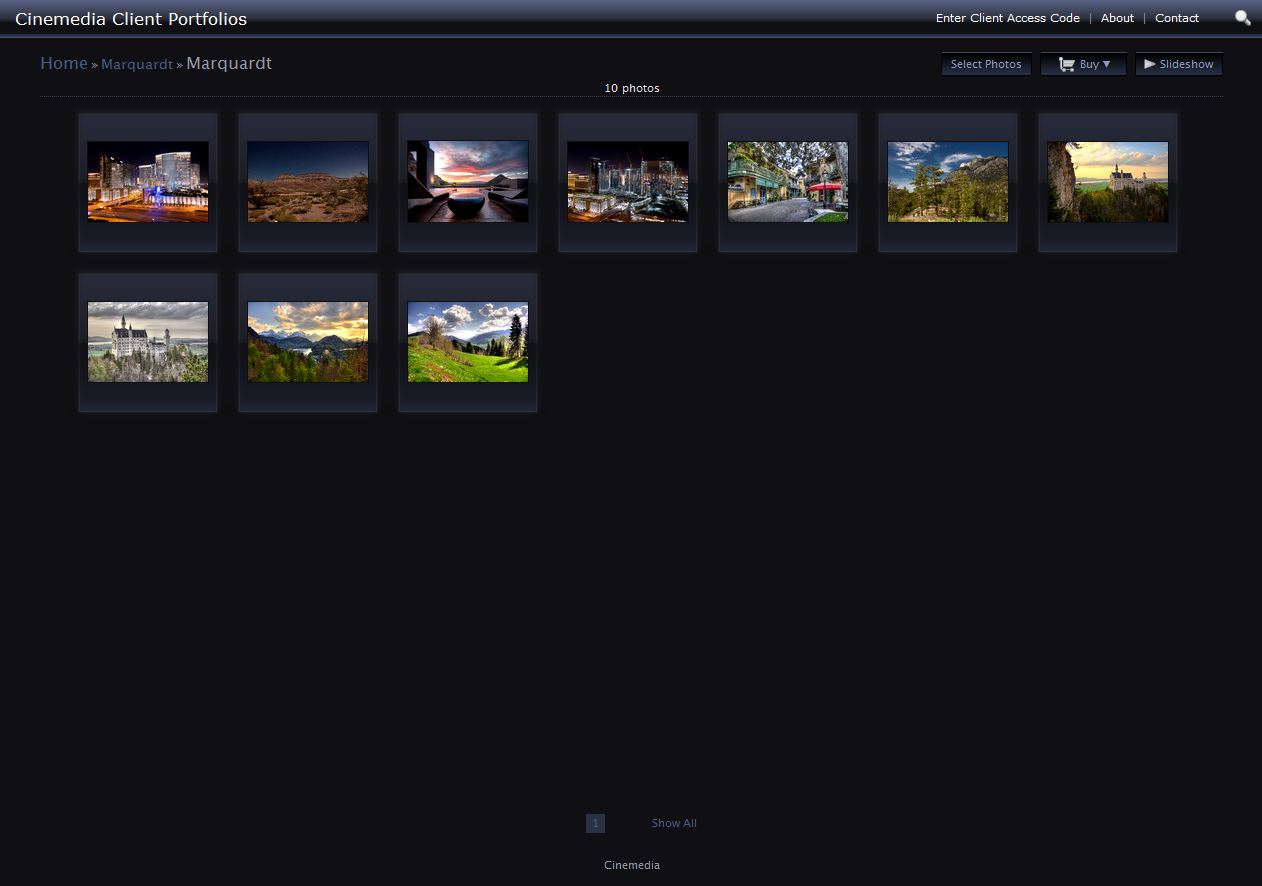Open the Cinemedia footer link

tap(632, 865)
